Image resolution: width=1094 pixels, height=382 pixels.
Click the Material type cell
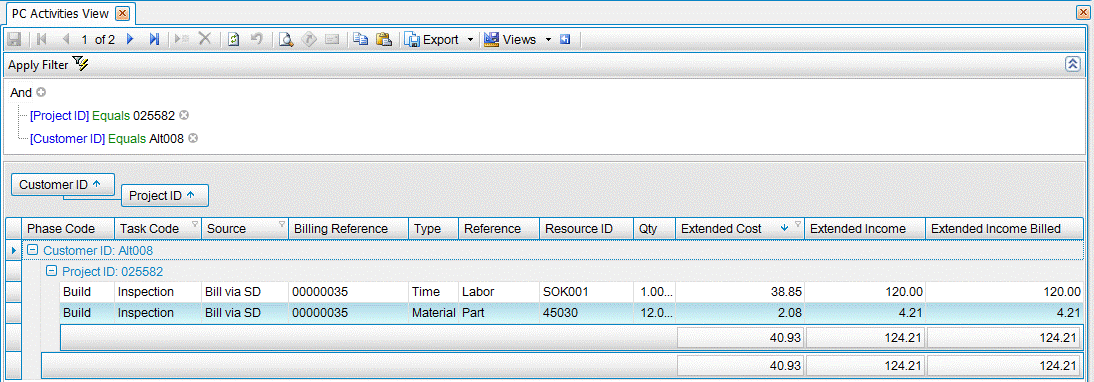(433, 313)
